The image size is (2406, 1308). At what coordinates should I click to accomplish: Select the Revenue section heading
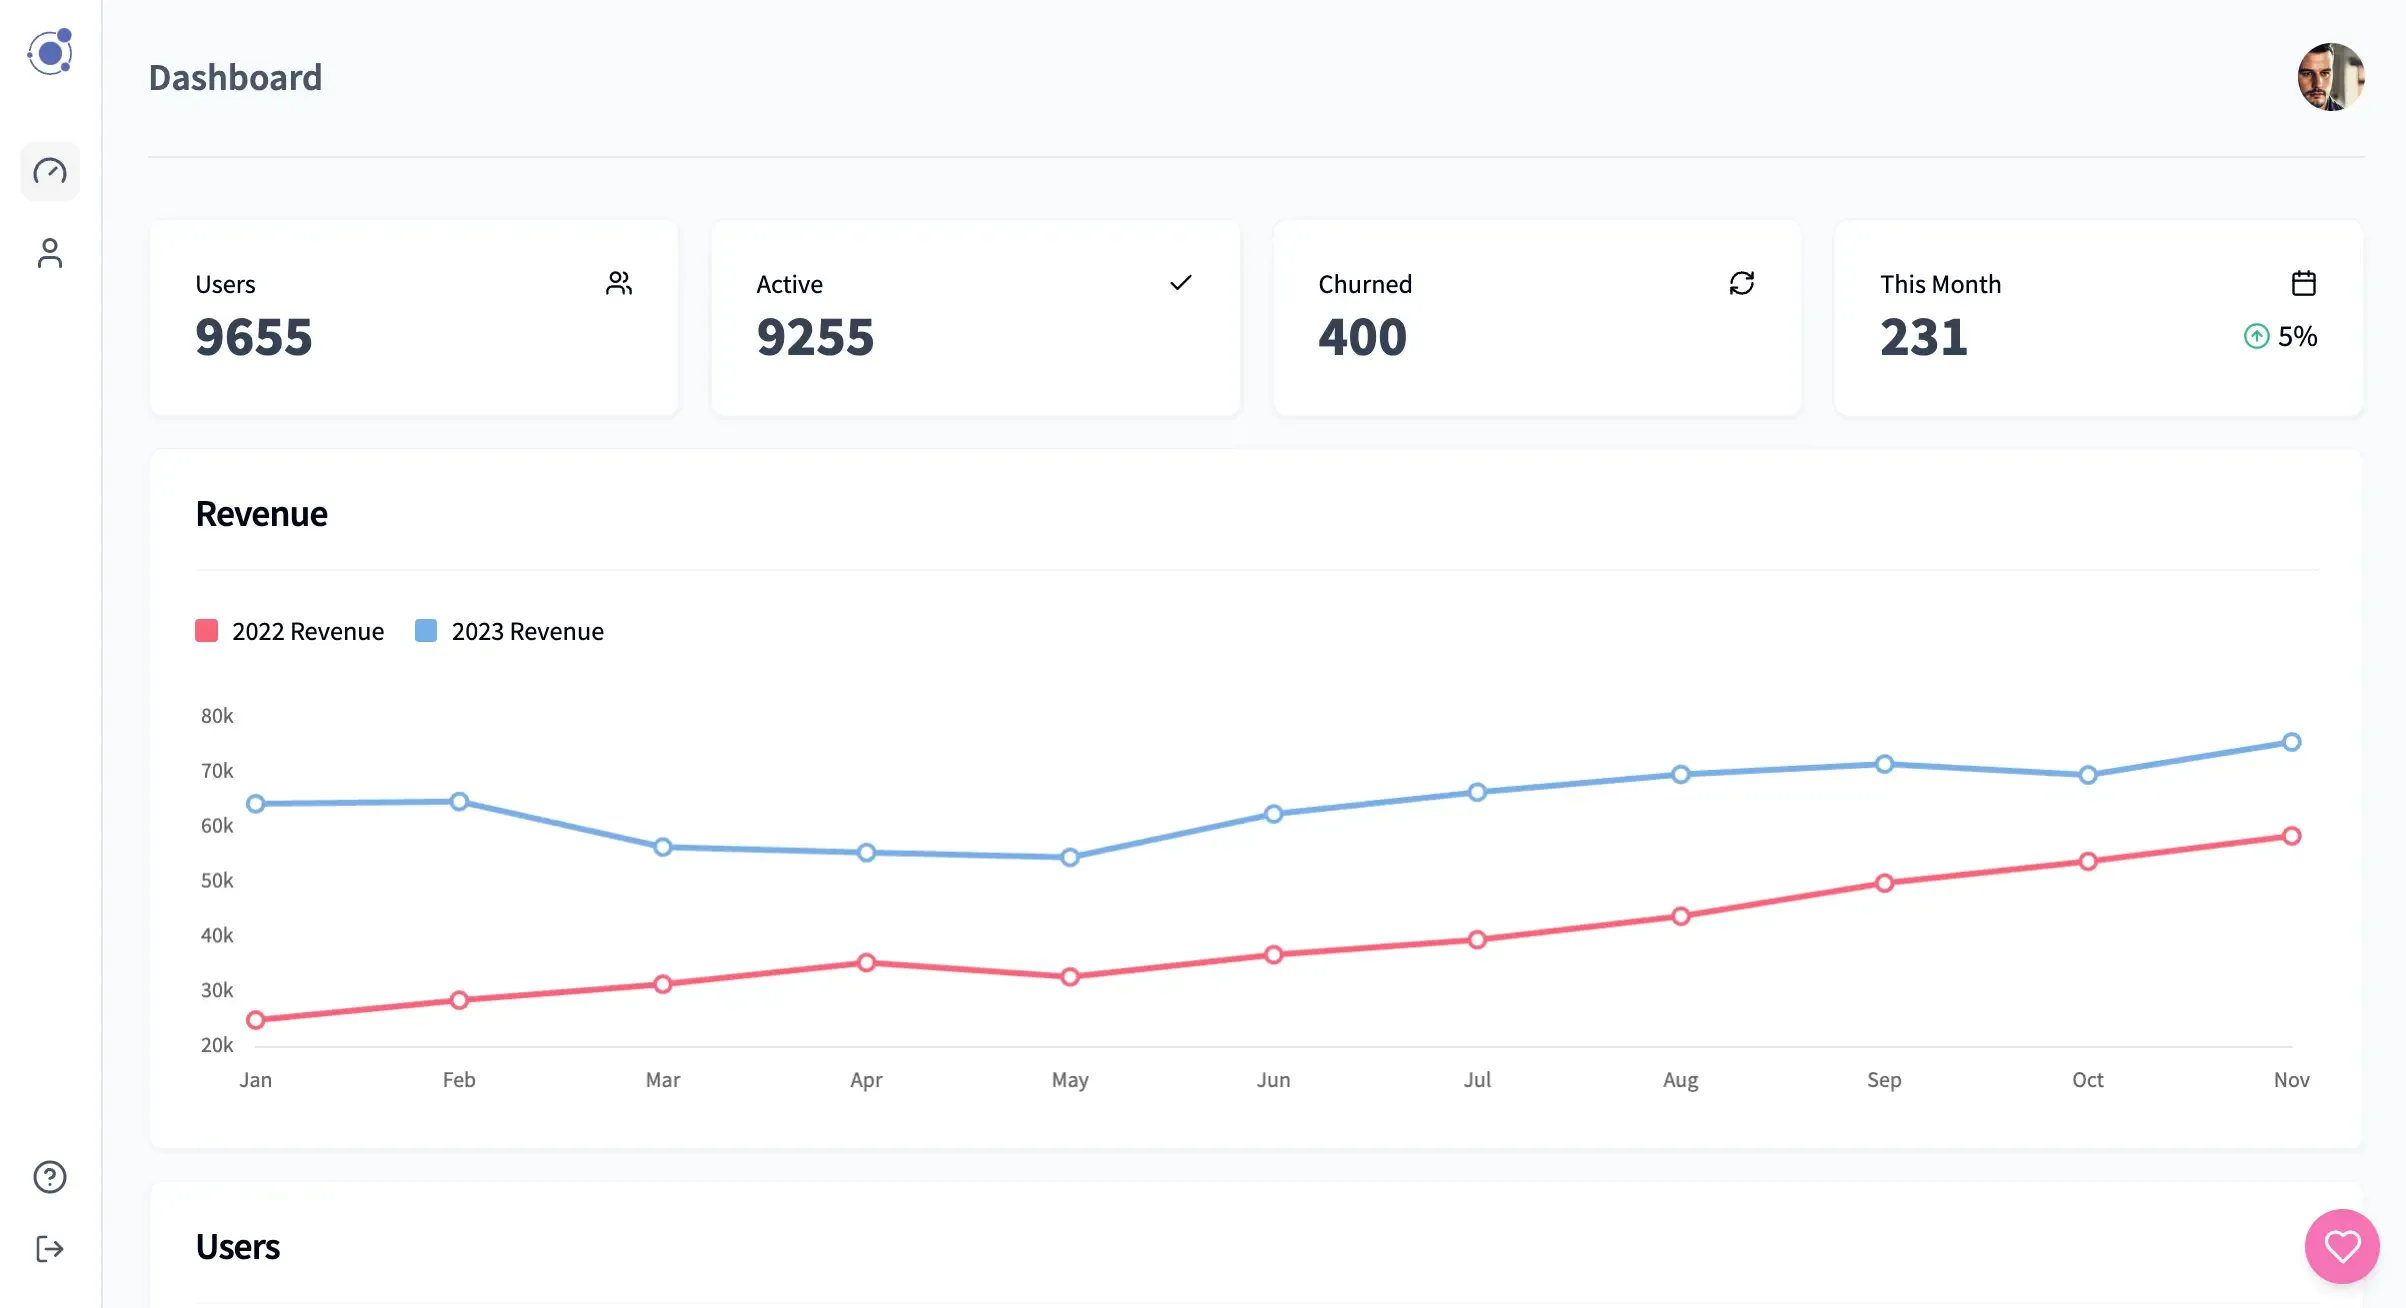(x=261, y=513)
